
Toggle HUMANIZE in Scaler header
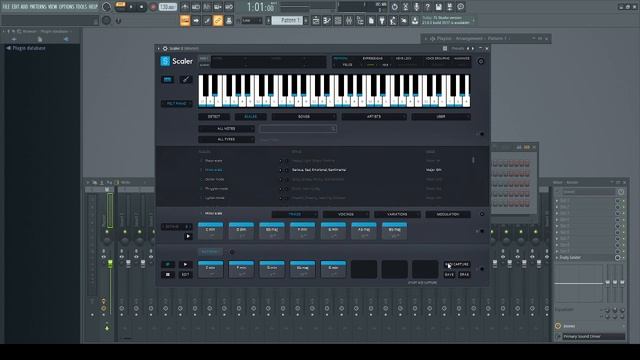pyautogui.click(x=462, y=58)
